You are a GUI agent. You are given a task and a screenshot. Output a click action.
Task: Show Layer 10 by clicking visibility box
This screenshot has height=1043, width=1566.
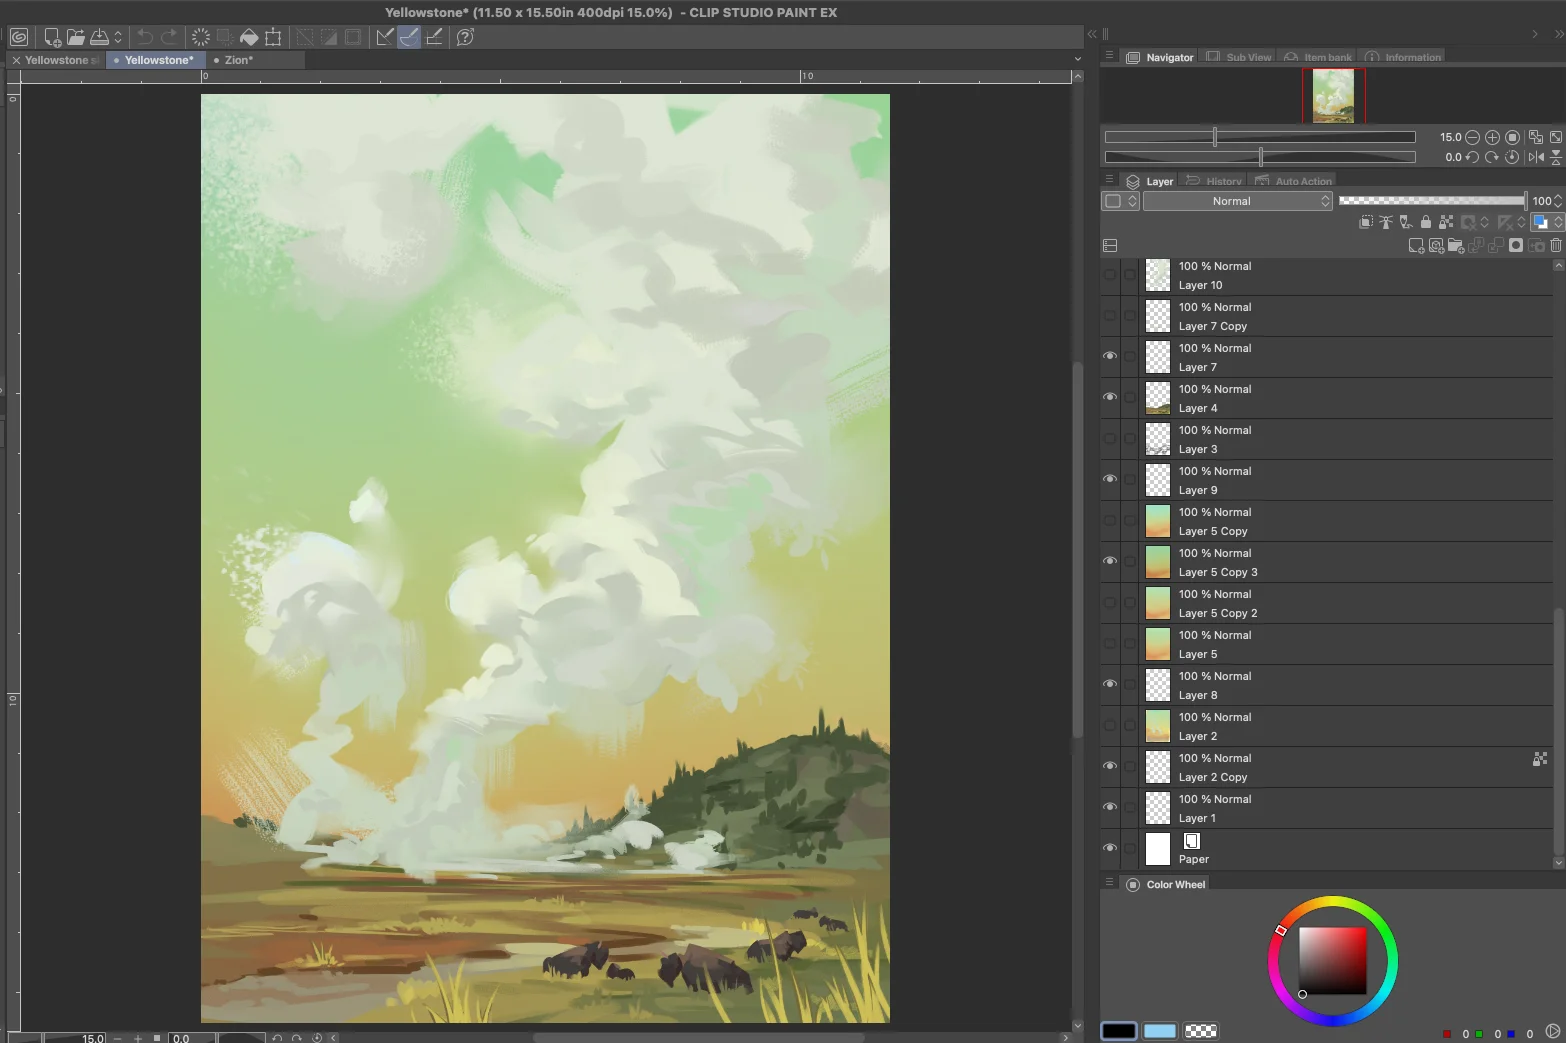pyautogui.click(x=1110, y=274)
